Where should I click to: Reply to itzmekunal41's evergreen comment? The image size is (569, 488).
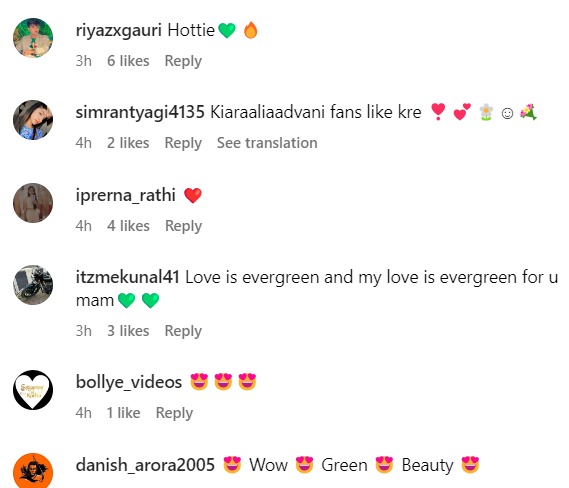click(183, 331)
